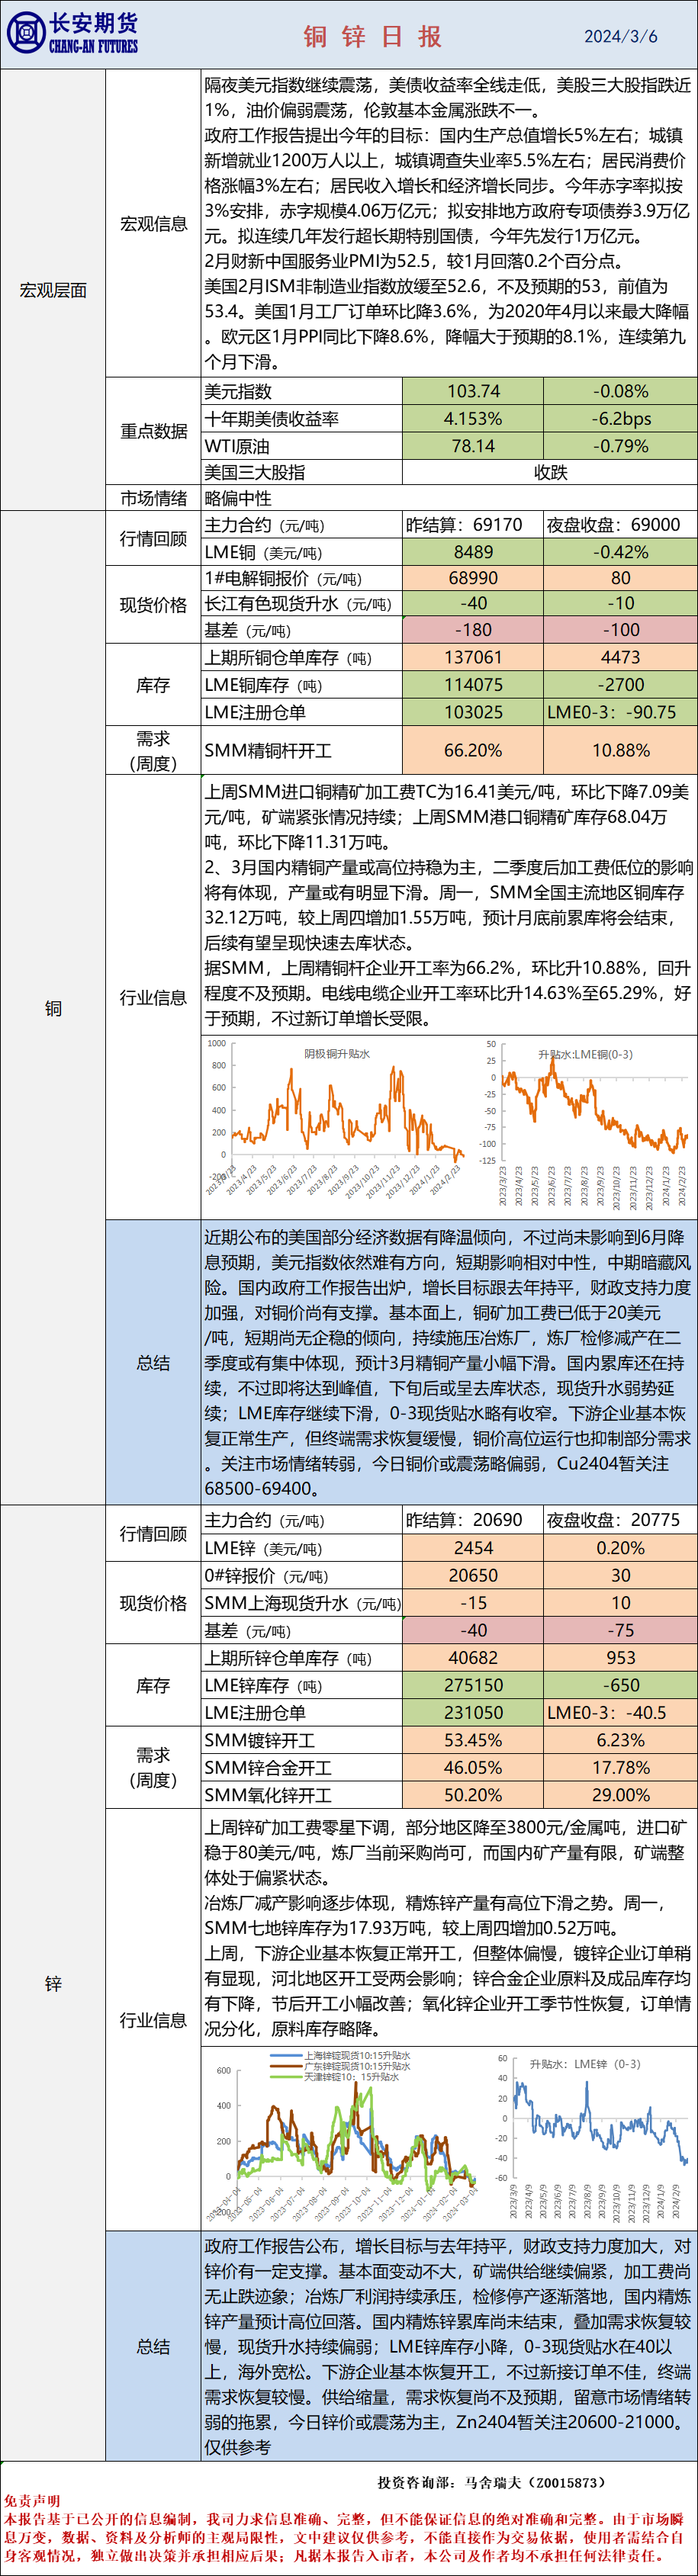Click the copper 基差 value -180
The height and width of the screenshot is (2576, 698).
click(473, 630)
